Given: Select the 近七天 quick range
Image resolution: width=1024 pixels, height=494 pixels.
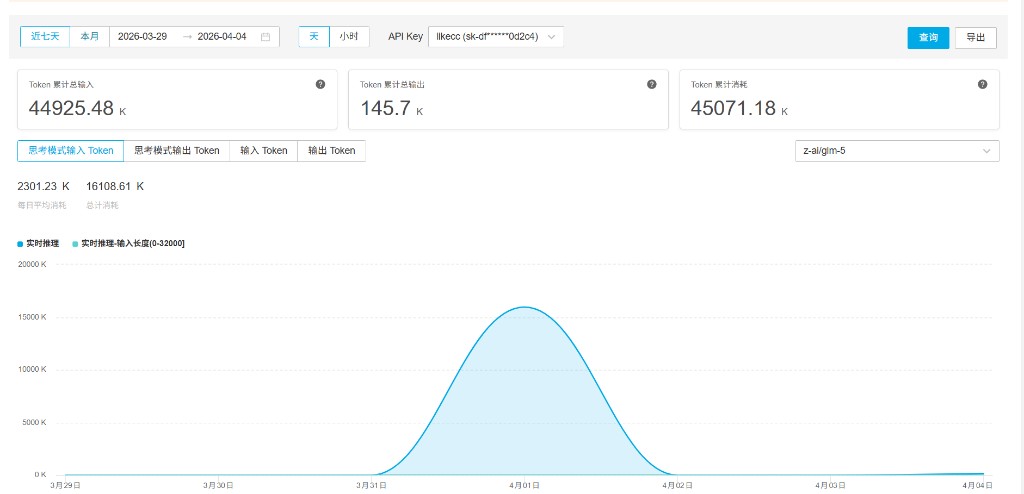Looking at the screenshot, I should tap(45, 37).
